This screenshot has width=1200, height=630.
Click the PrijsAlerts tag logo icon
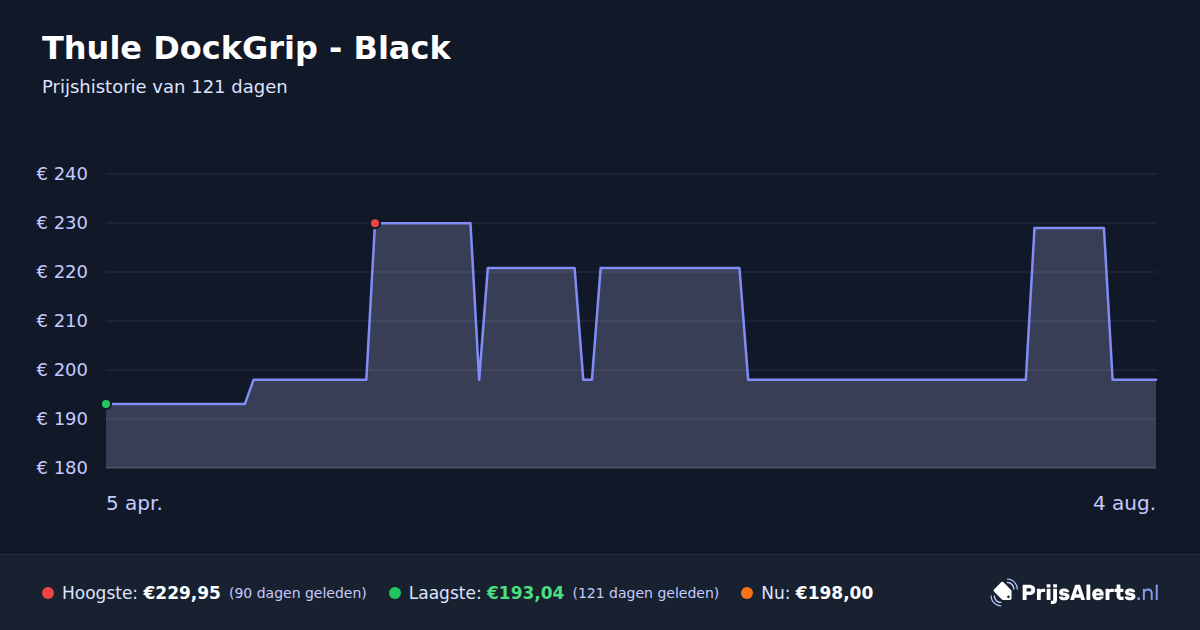[1003, 593]
